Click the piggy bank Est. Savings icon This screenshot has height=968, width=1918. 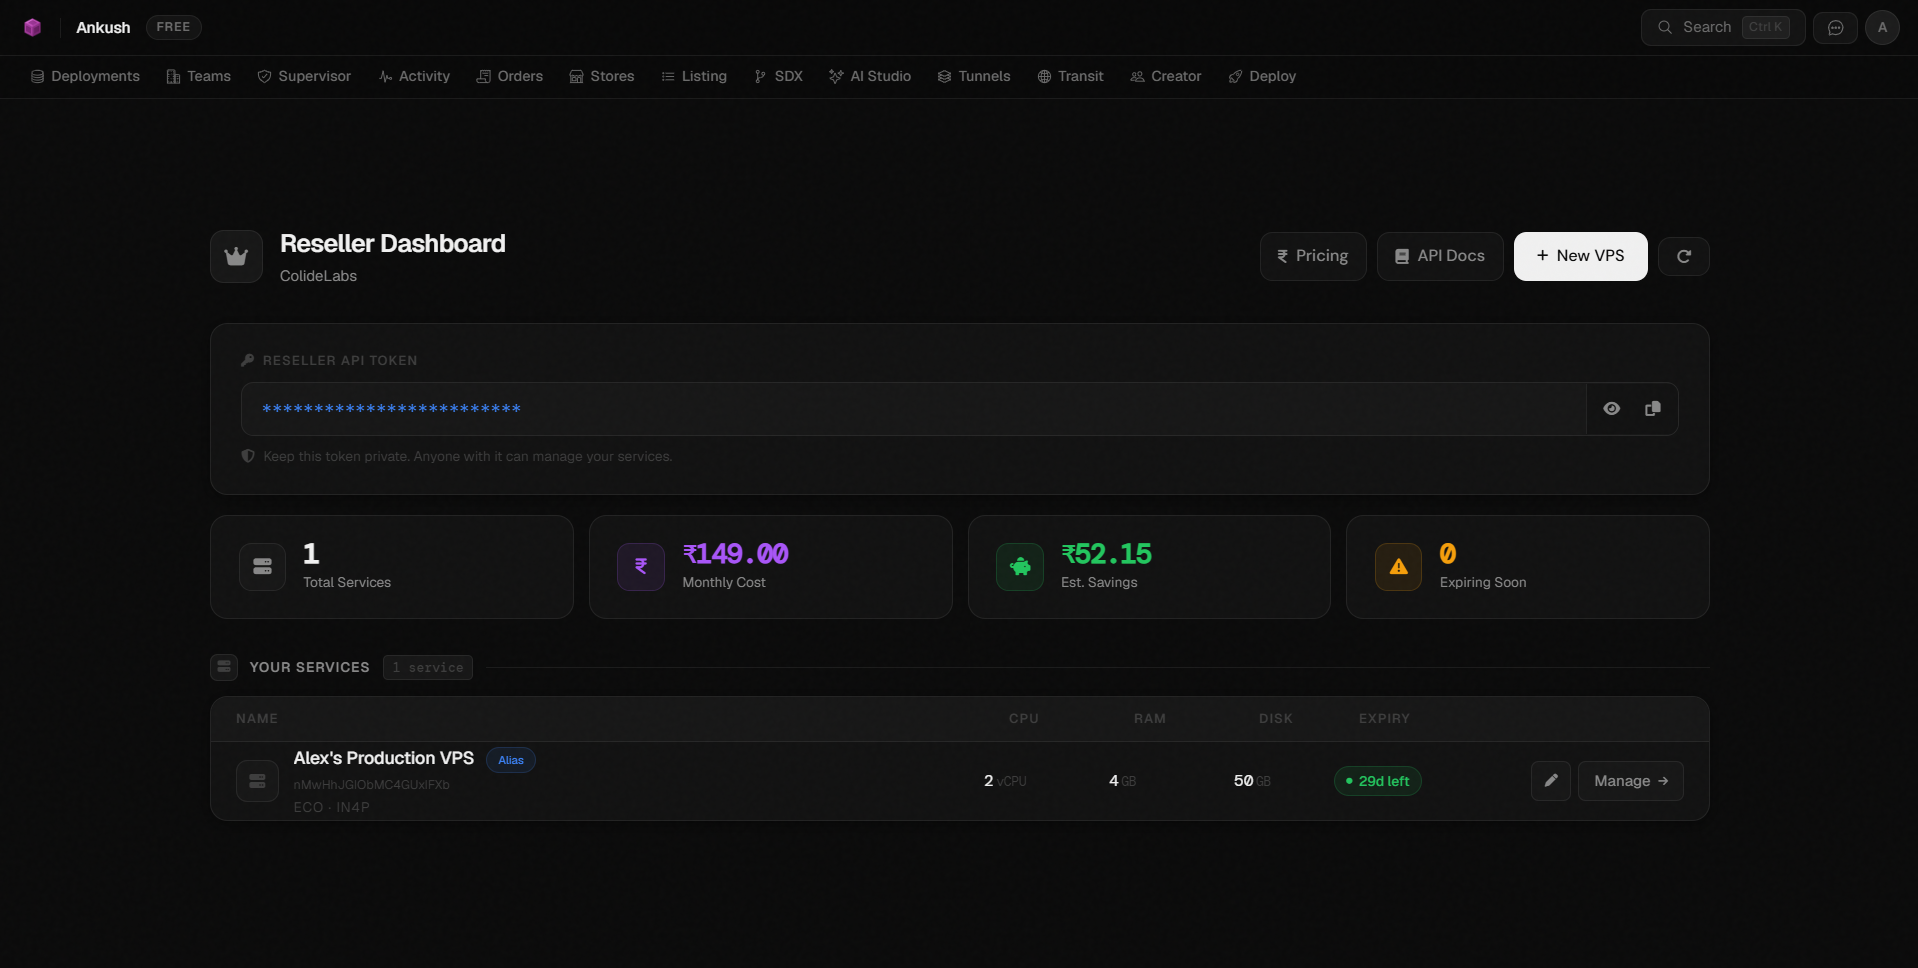tap(1020, 566)
